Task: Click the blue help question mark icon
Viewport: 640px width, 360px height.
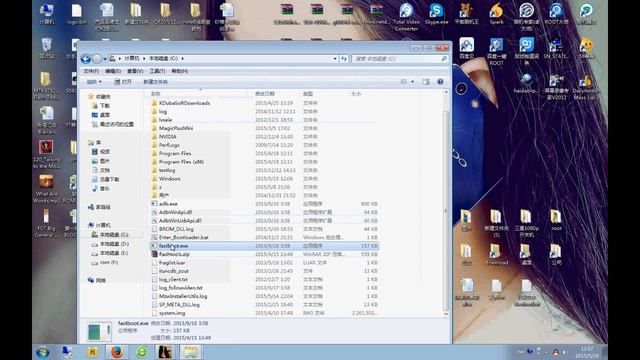Action: (x=440, y=82)
